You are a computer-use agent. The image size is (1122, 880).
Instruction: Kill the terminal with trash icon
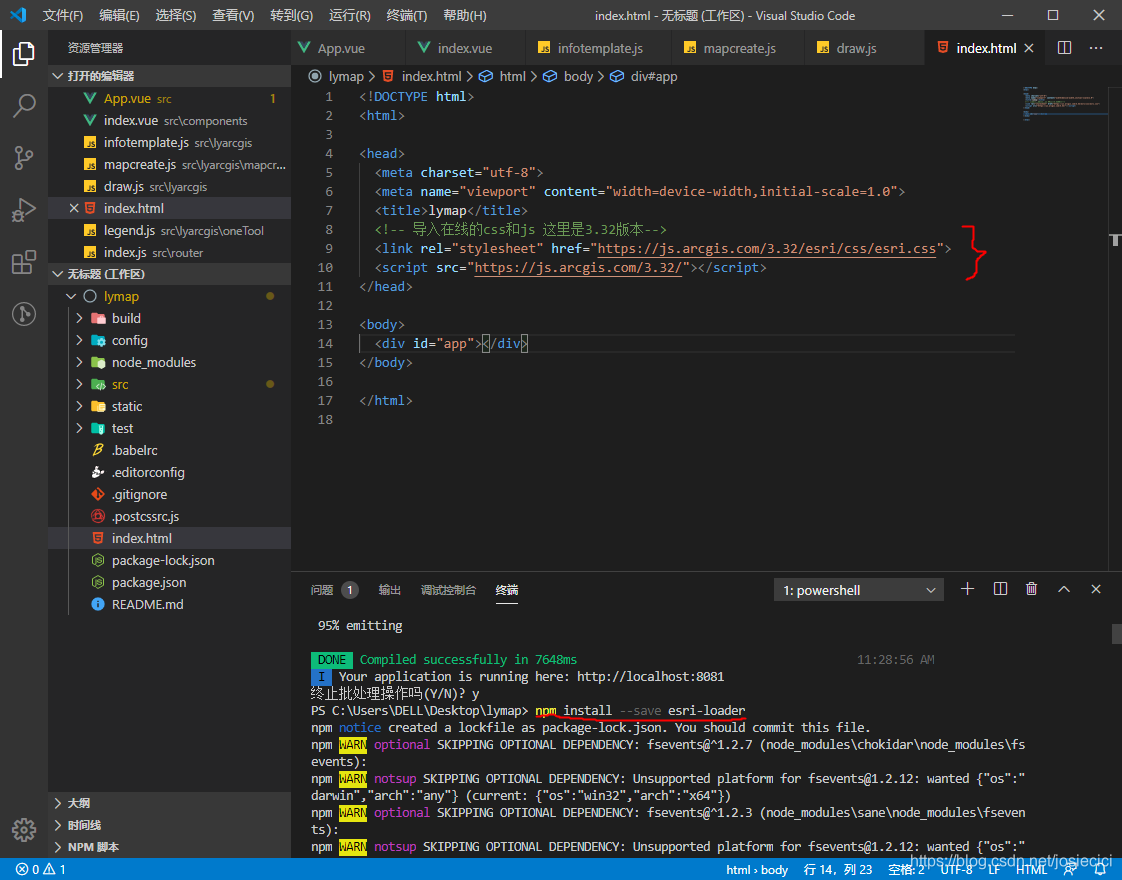coord(1031,590)
